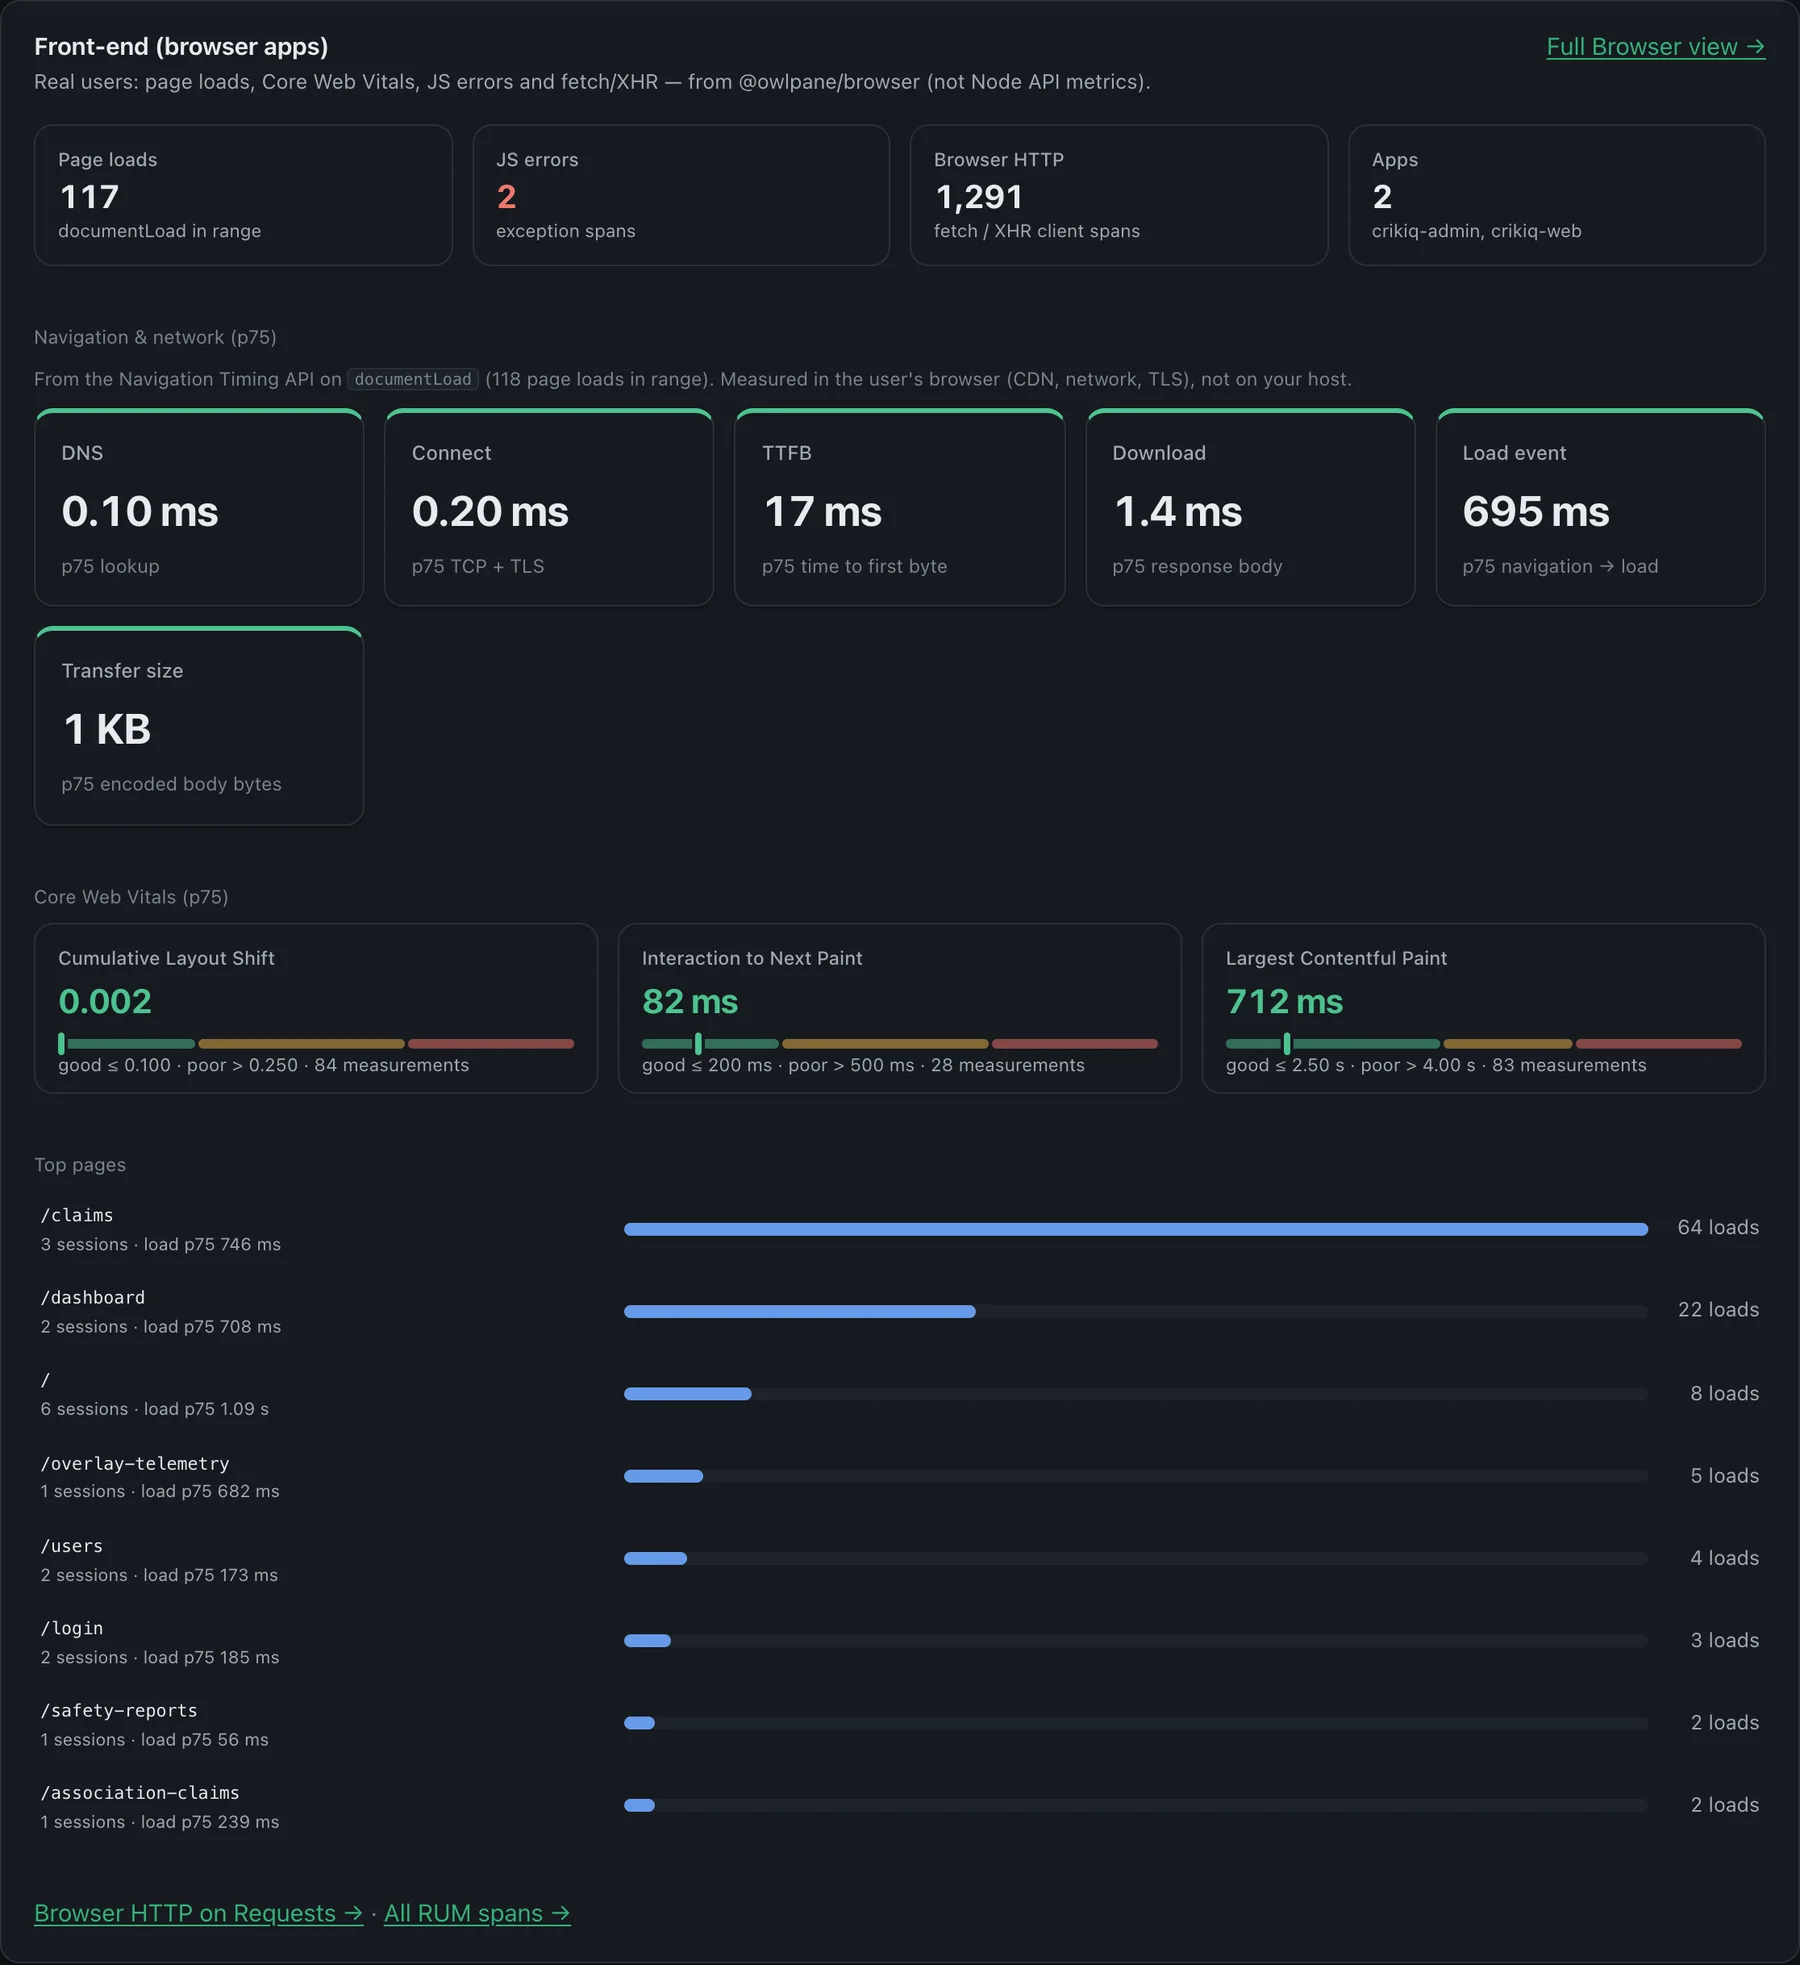Click the Top pages heading
The height and width of the screenshot is (1965, 1800).
tap(80, 1165)
